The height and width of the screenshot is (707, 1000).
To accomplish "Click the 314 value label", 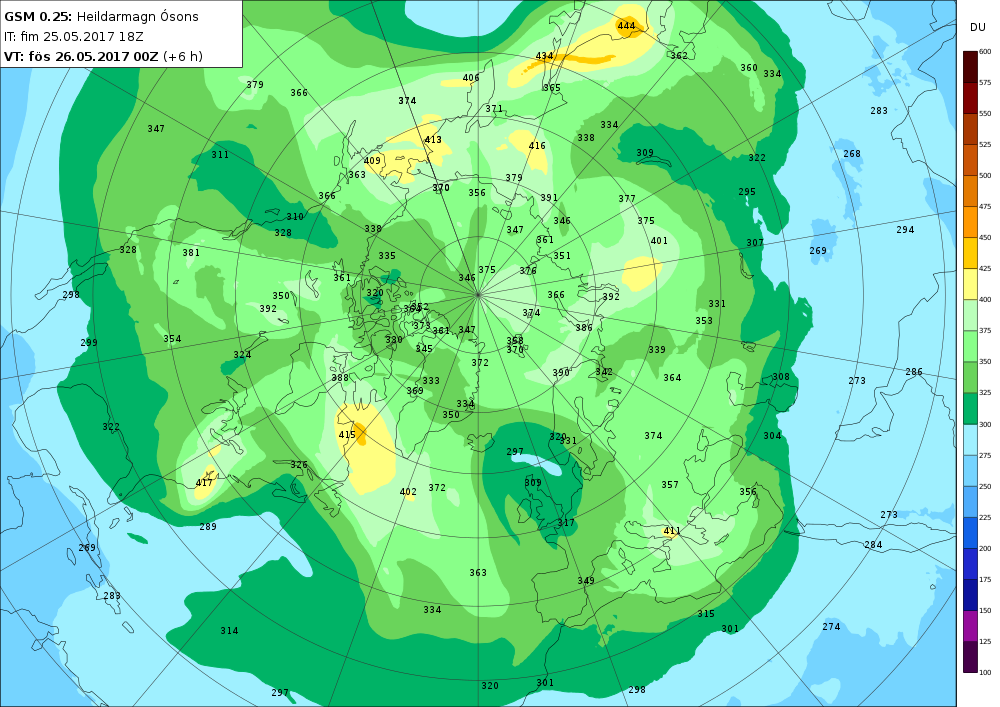I will pos(230,631).
